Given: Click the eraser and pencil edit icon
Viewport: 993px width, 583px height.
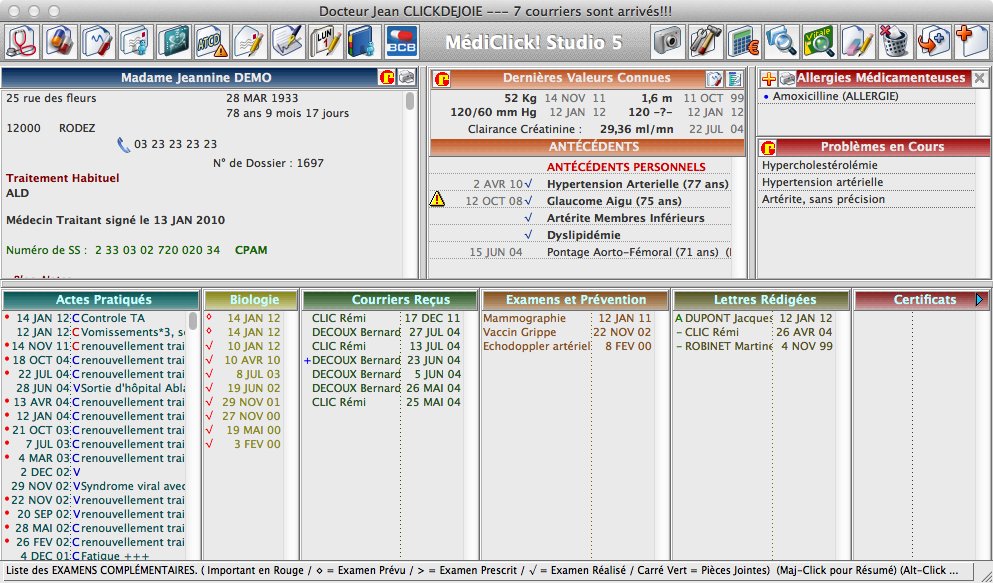Looking at the screenshot, I should pos(858,42).
